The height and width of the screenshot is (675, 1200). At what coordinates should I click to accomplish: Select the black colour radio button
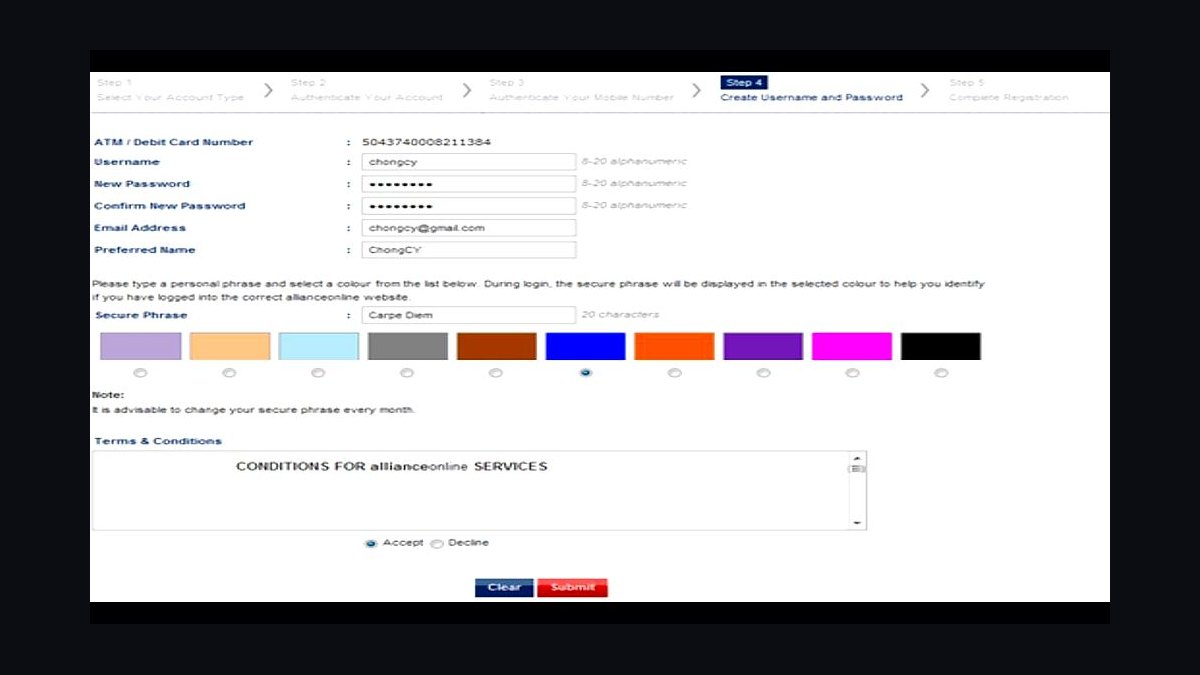coord(941,373)
